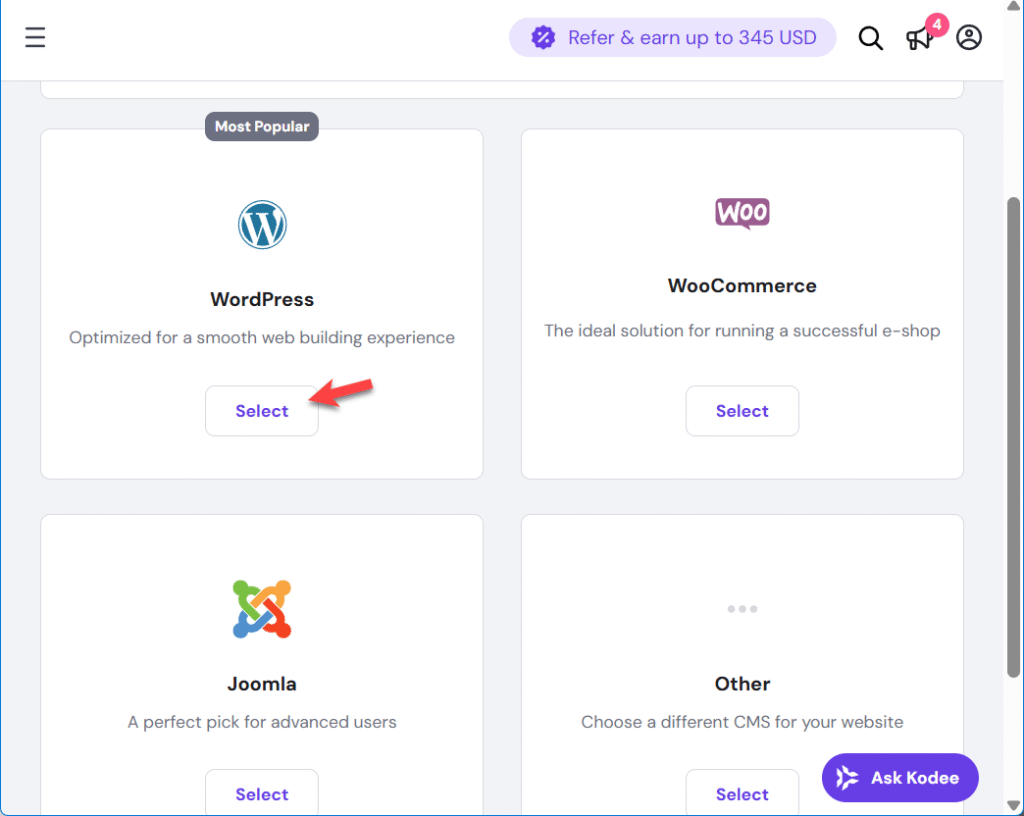Screen dimensions: 1024x816
Task: Click the Joomla logo icon
Action: [262, 608]
